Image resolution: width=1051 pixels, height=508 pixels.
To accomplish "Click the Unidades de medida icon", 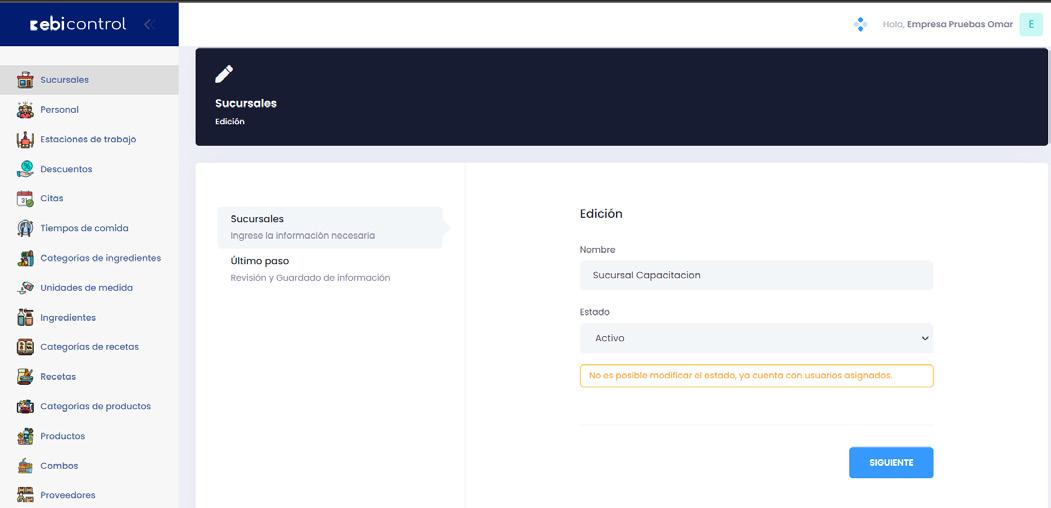I will [25, 288].
